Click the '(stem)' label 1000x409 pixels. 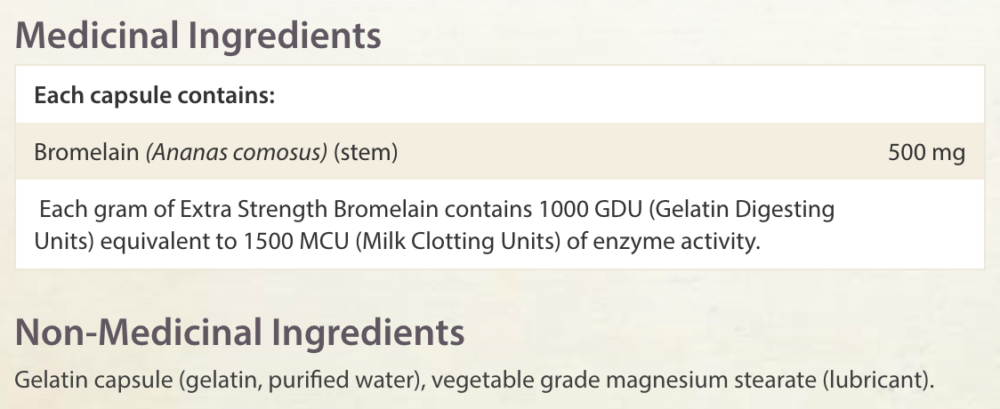[366, 152]
